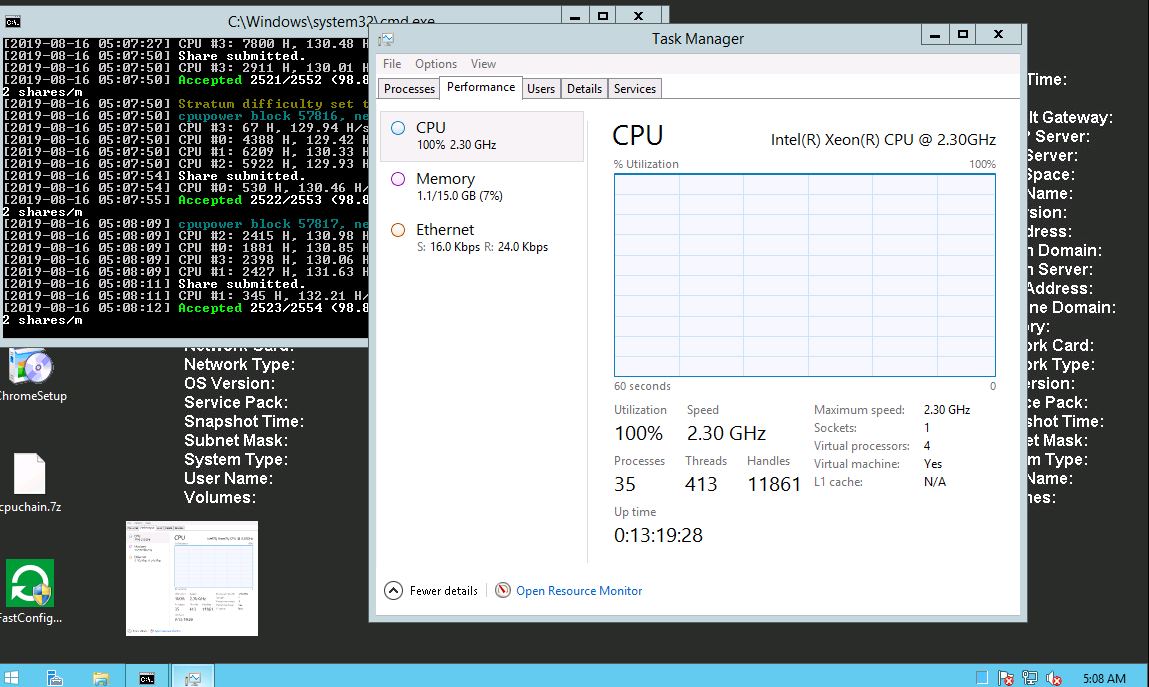This screenshot has width=1149, height=687.
Task: Go to the Details tab
Action: click(x=584, y=89)
